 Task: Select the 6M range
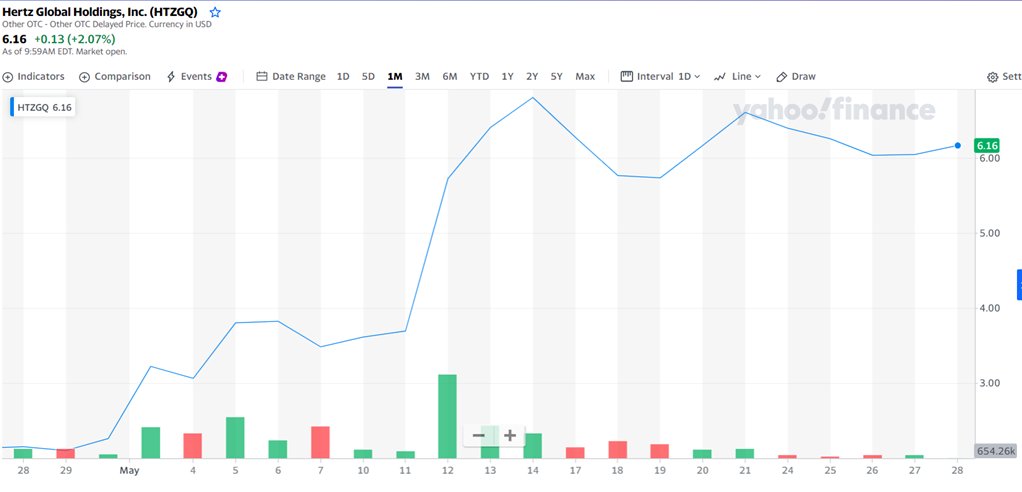coord(450,76)
